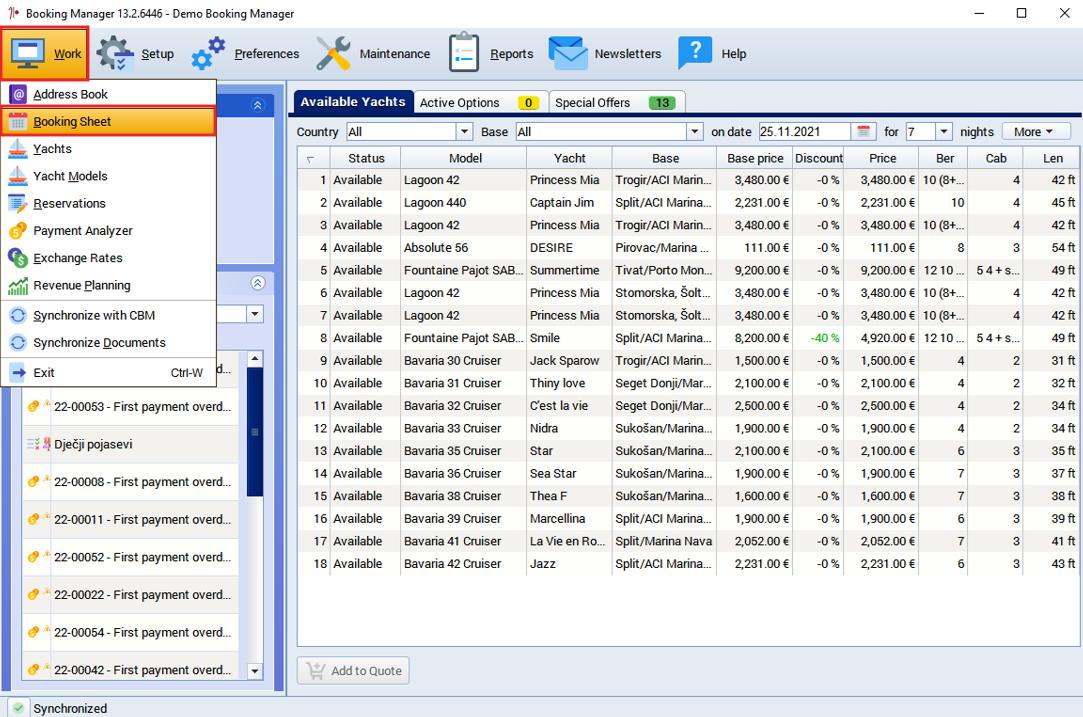This screenshot has width=1083, height=717.
Task: Sort the table by the Model column
Action: click(465, 158)
